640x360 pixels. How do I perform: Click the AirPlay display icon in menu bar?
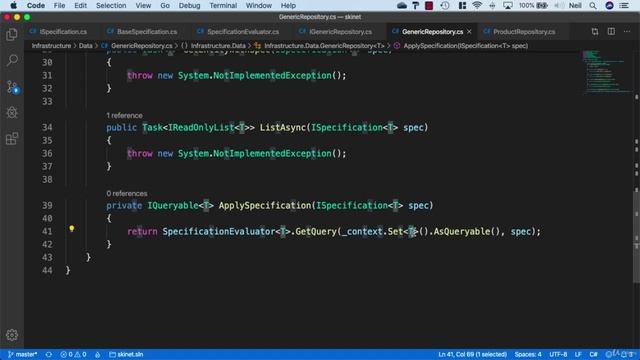tap(508, 5)
